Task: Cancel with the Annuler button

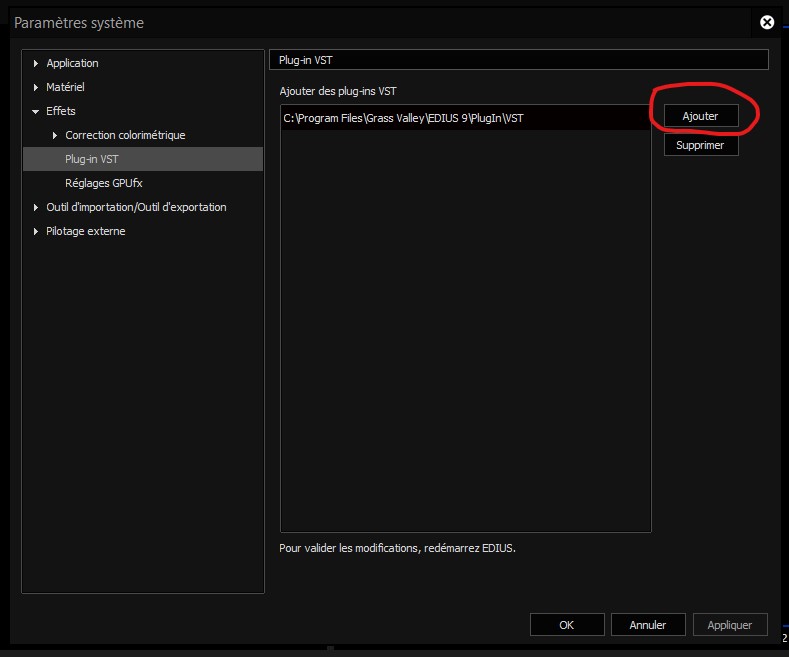Action: tap(648, 625)
